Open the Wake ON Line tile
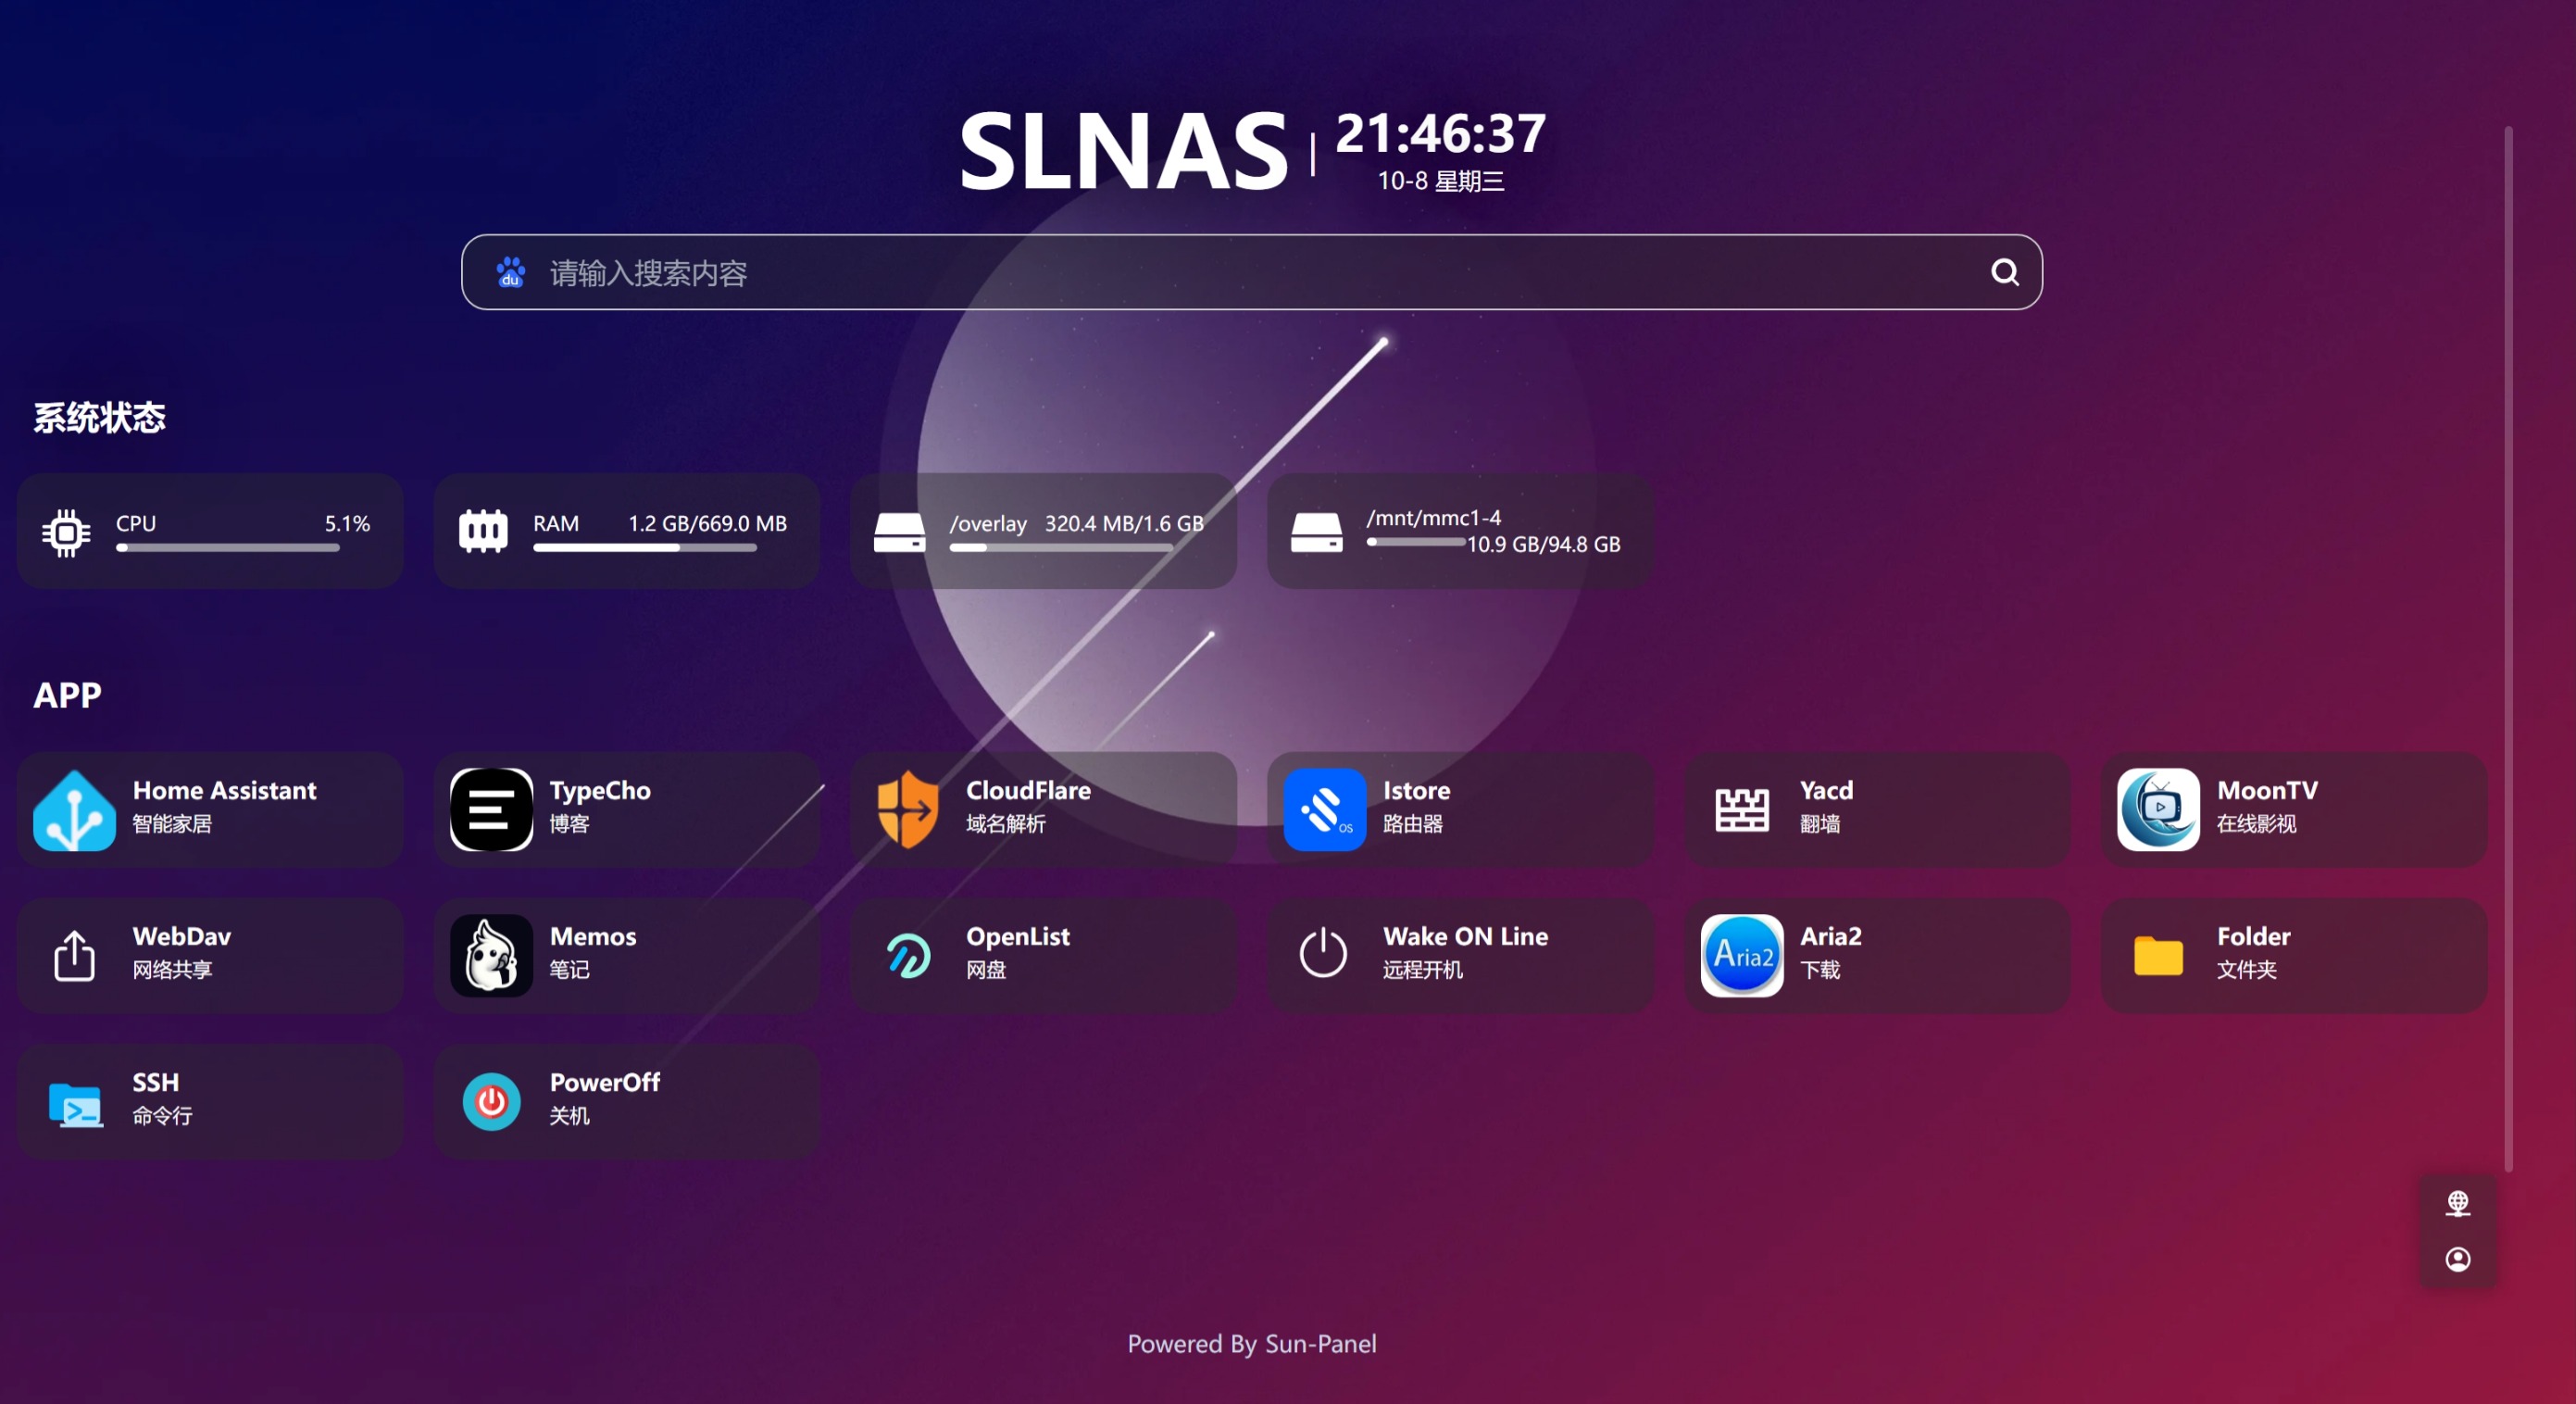Screen dimensions: 2576x1404 pos(1460,955)
